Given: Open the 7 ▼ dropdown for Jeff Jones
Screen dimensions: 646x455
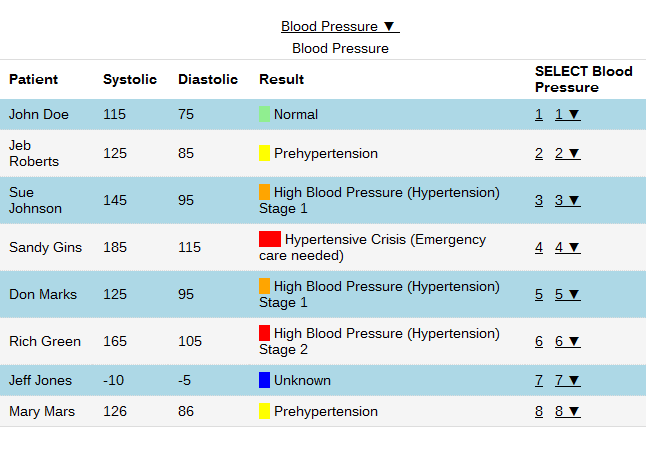Looking at the screenshot, I should (x=567, y=380).
